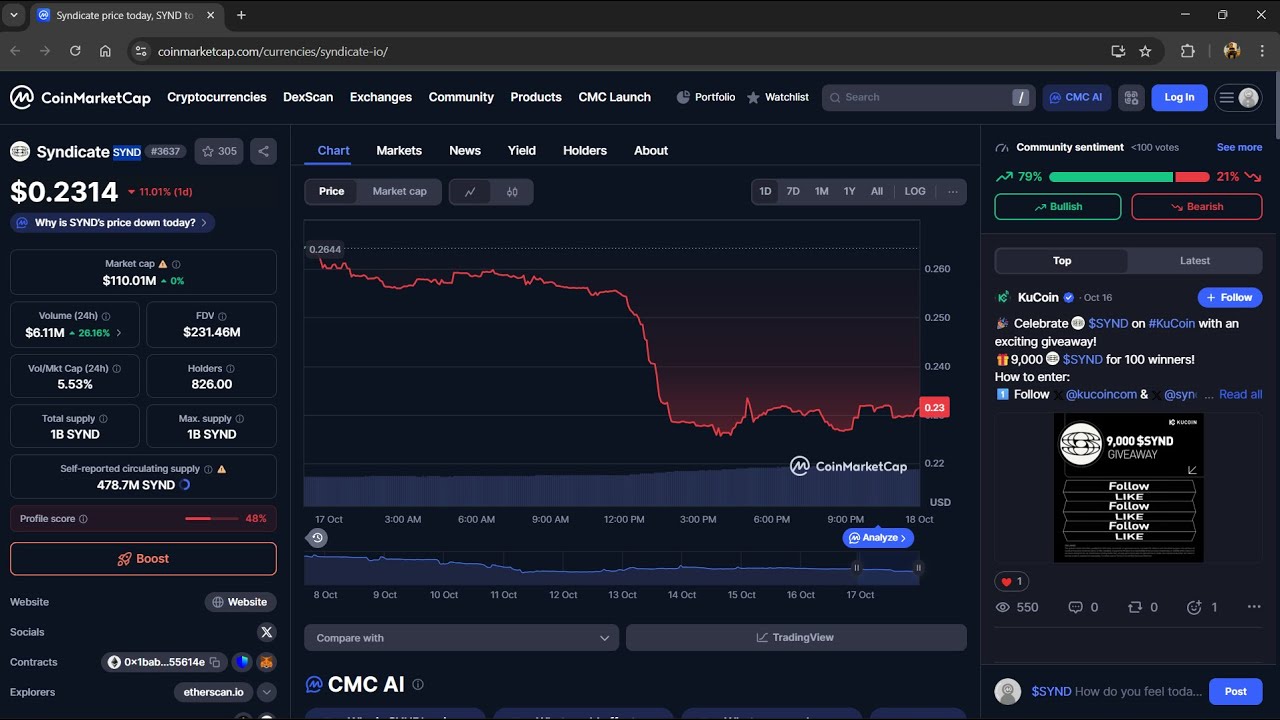The width and height of the screenshot is (1280, 720).
Task: Open KuCoin giveaway image thumbnail
Action: click(1129, 488)
